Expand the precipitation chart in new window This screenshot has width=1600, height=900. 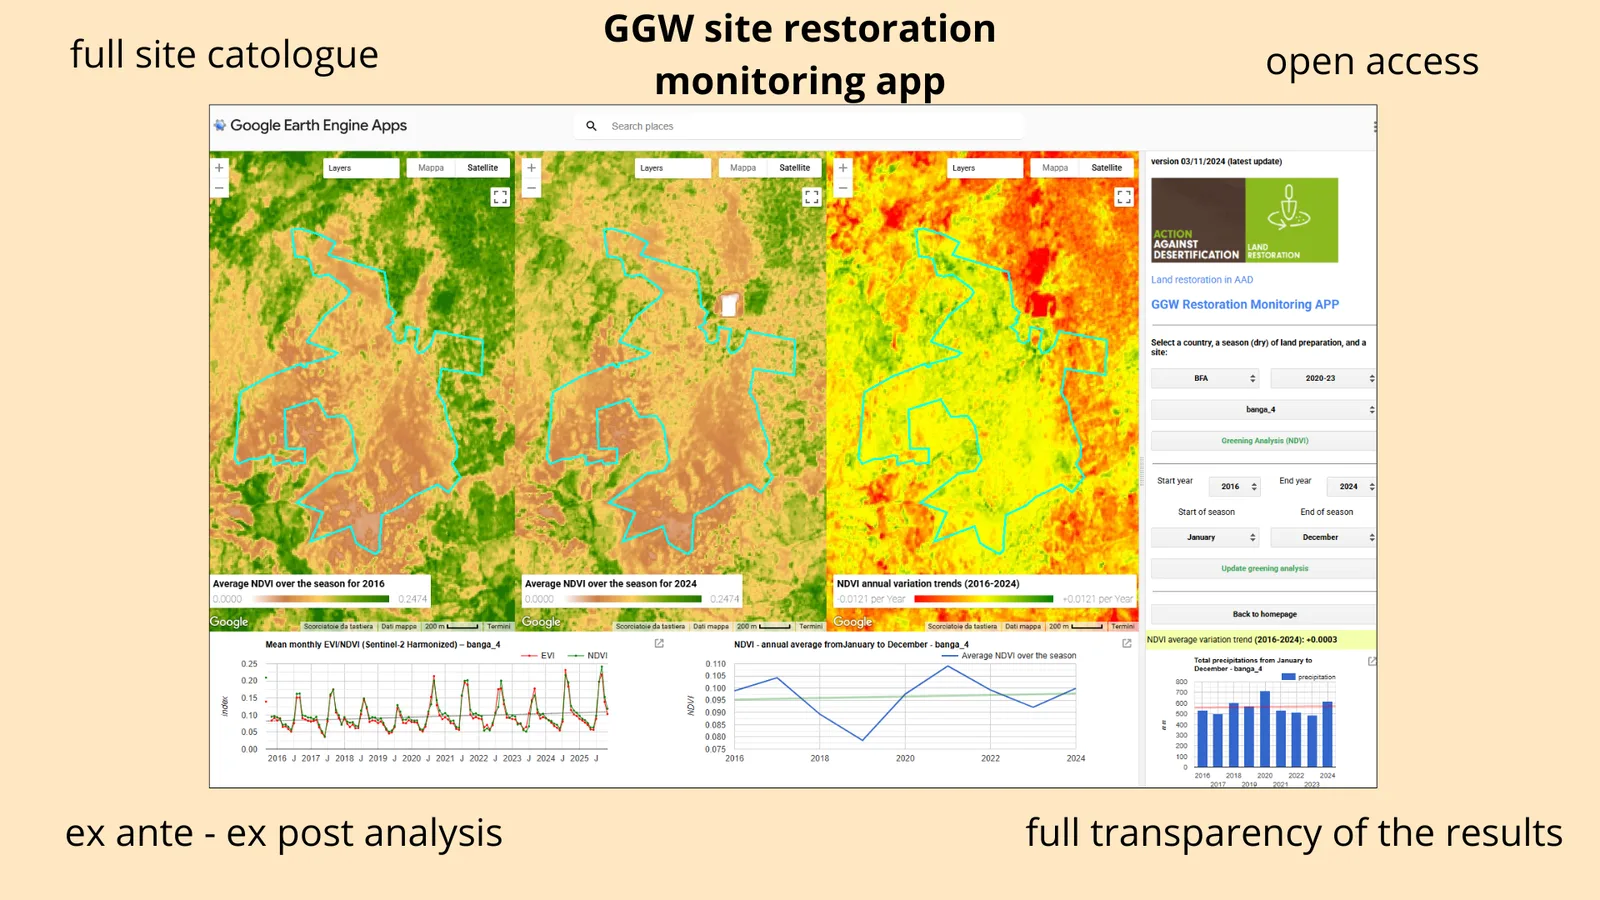[x=1371, y=661]
